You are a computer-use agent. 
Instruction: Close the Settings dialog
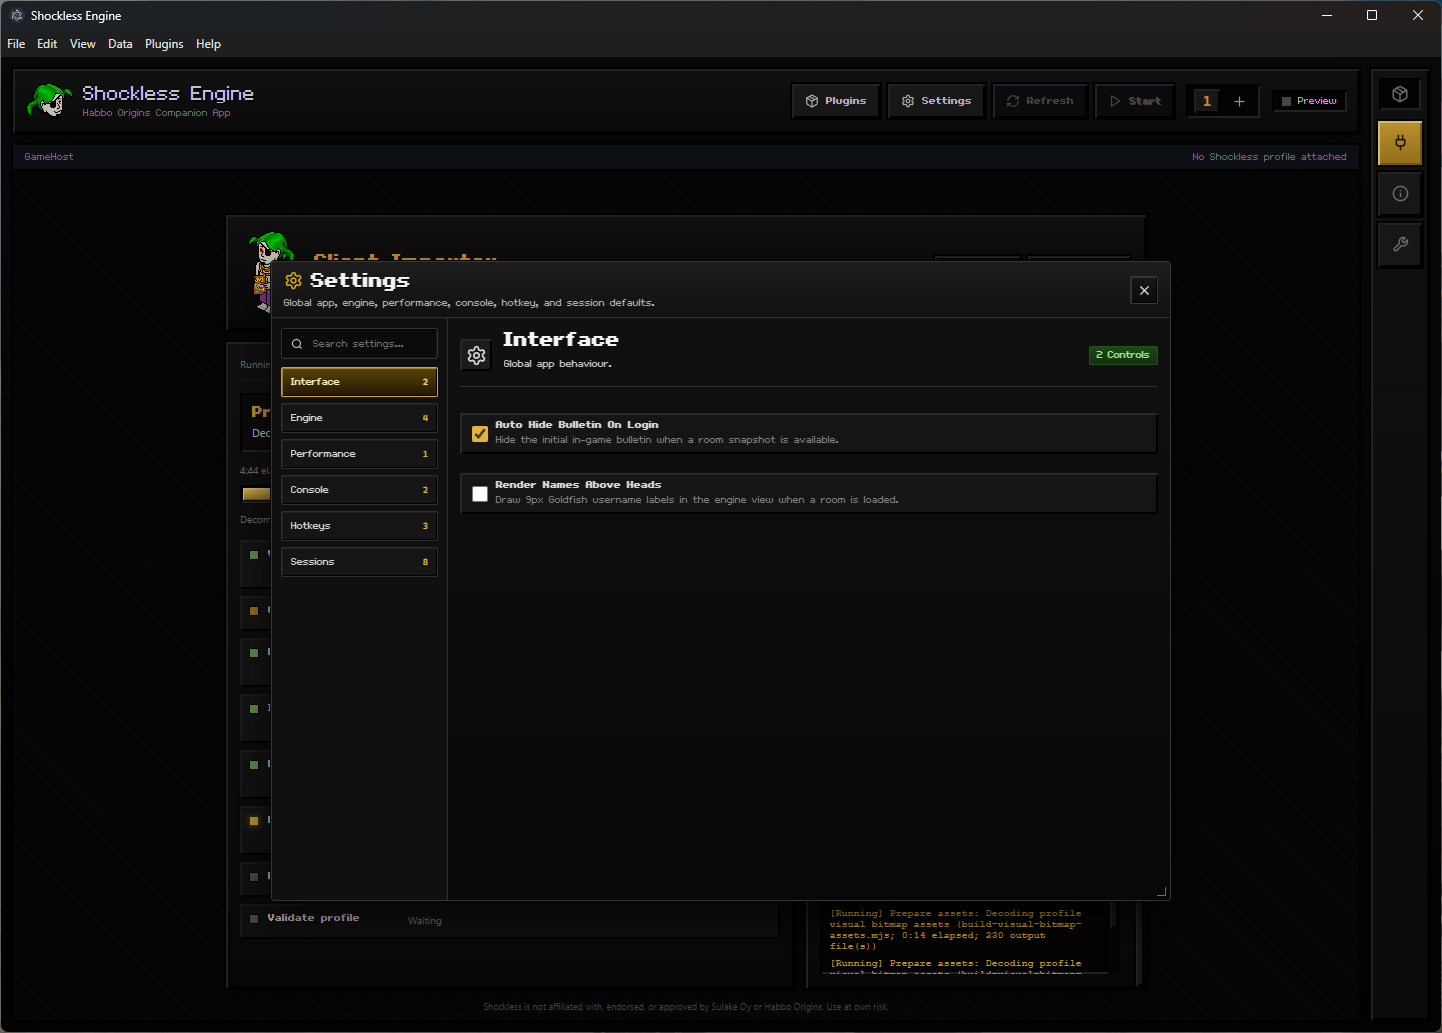pyautogui.click(x=1145, y=290)
